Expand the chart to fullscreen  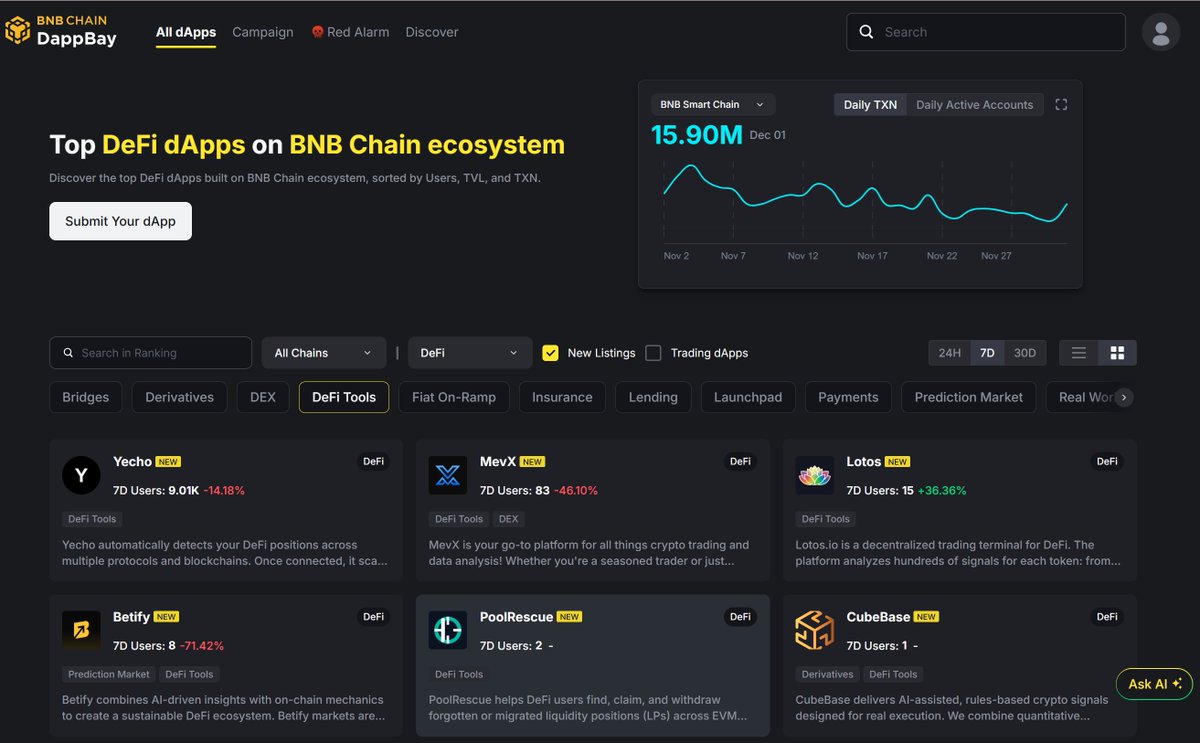tap(1061, 105)
